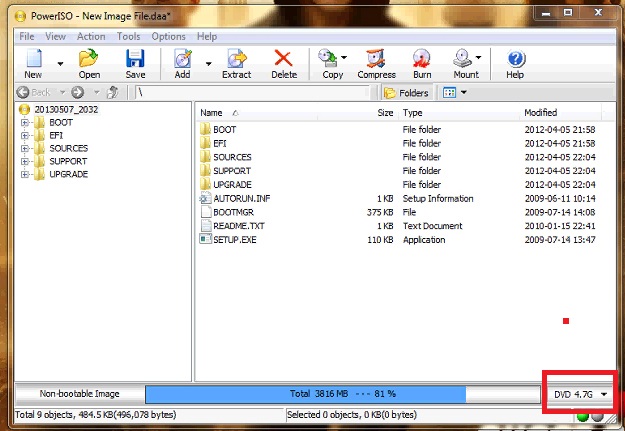Viewport: 625px width, 431px height.
Task: Expand the EFI tree node
Action: (x=25, y=136)
